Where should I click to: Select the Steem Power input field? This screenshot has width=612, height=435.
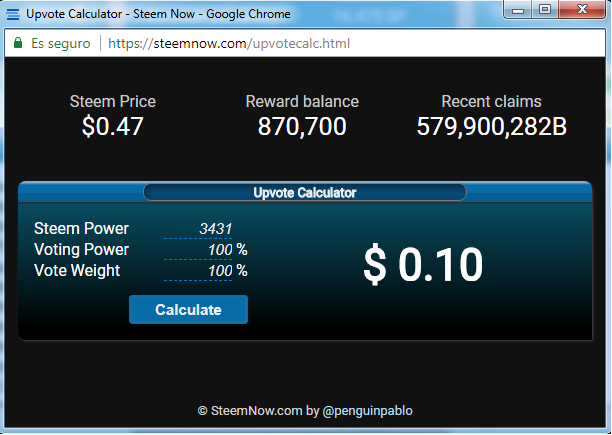[198, 229]
